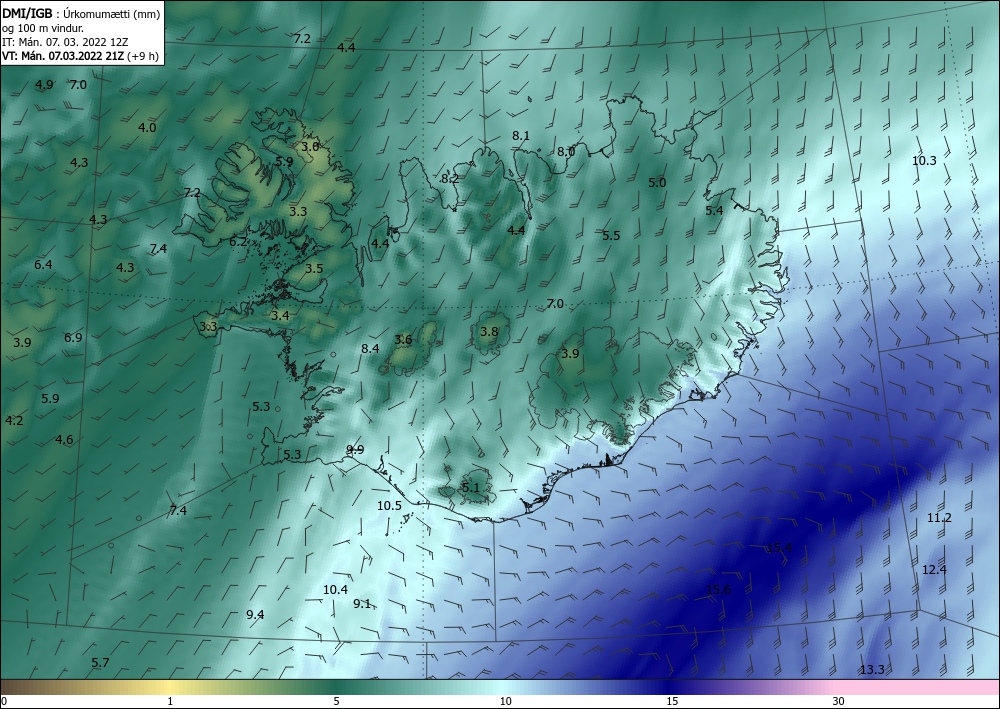Click the 'IT: Mán. 07. 03. 2022 12Z' line

pyautogui.click(x=65, y=42)
